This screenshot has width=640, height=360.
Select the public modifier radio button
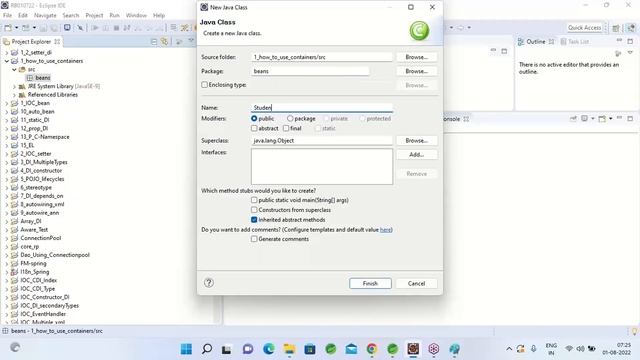click(254, 118)
